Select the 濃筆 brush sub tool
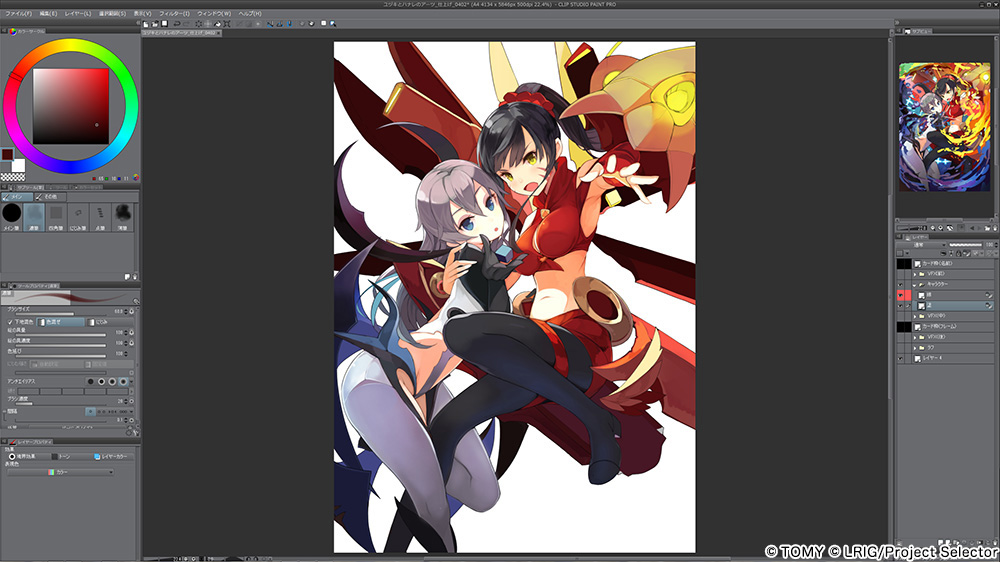 pos(34,216)
